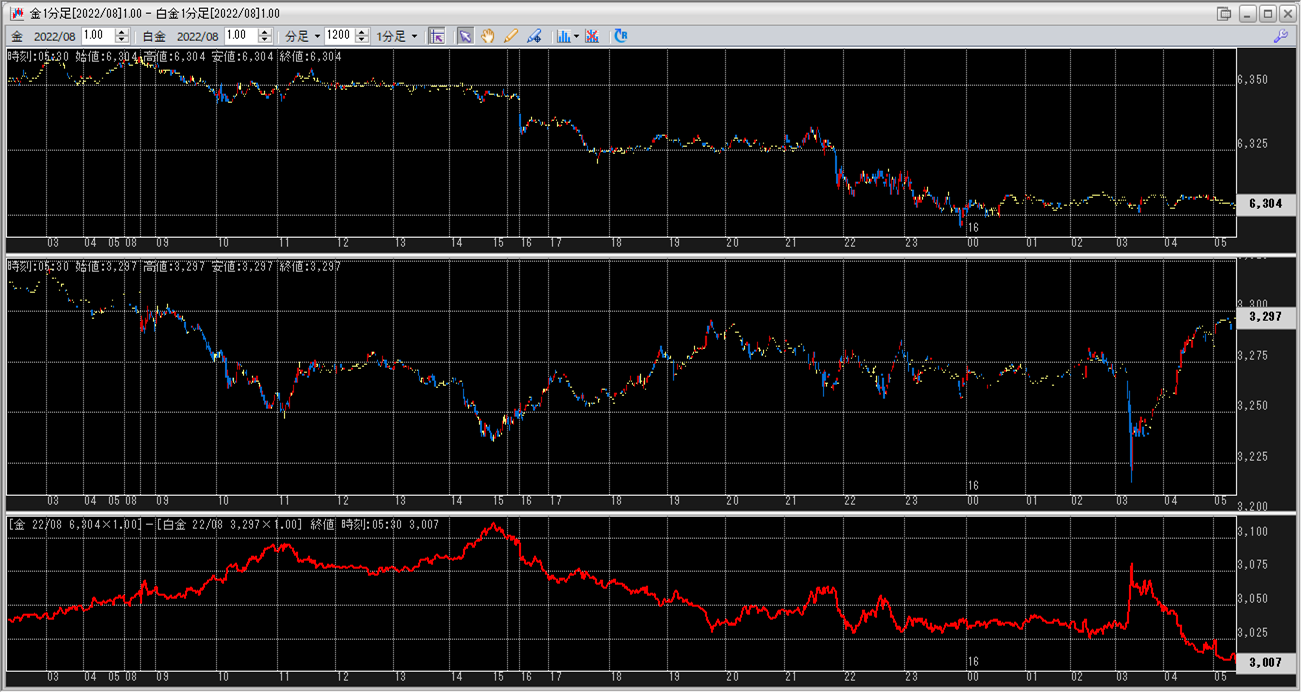1301x693 pixels.
Task: Click the bar chart indicator icon
Action: coord(564,35)
